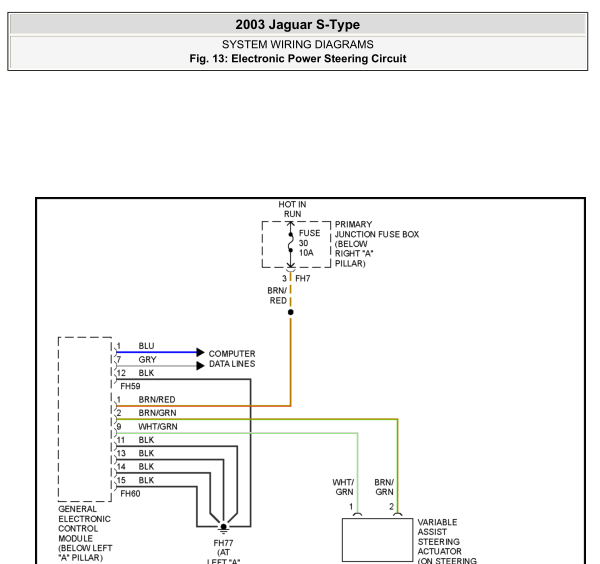Image resolution: width=600 pixels, height=564 pixels.
Task: Click the 'FH7' connector label
Action: tap(302, 279)
